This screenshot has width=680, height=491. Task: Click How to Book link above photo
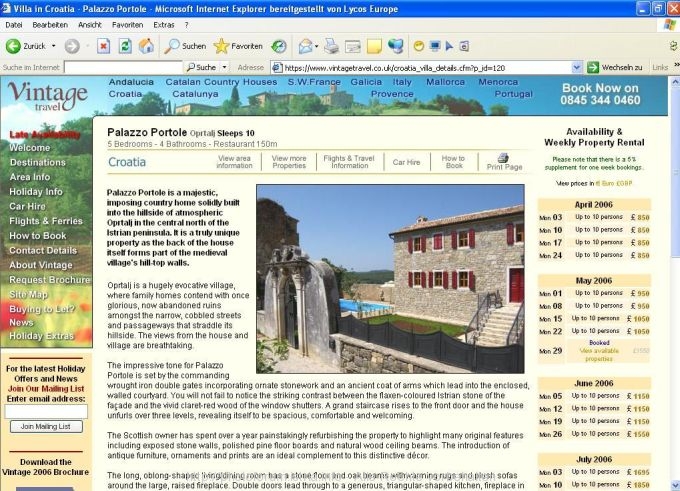453,162
